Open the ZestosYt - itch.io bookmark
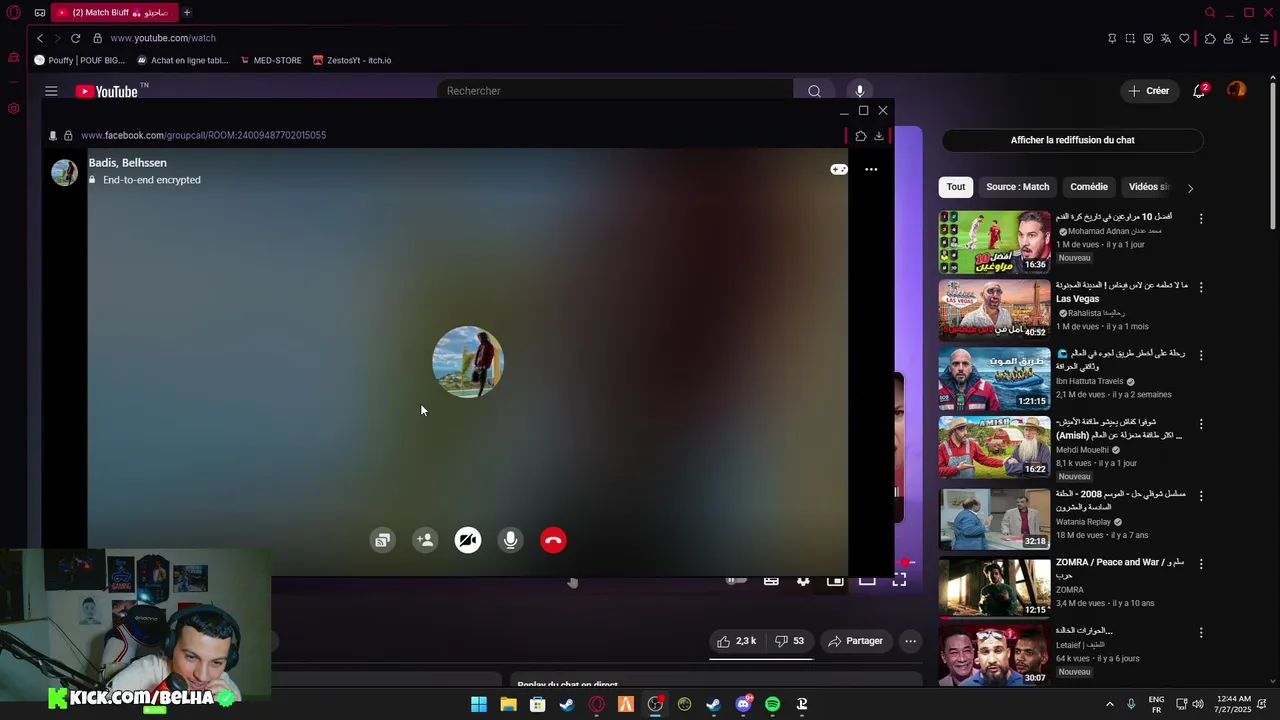The image size is (1280, 720). [352, 60]
